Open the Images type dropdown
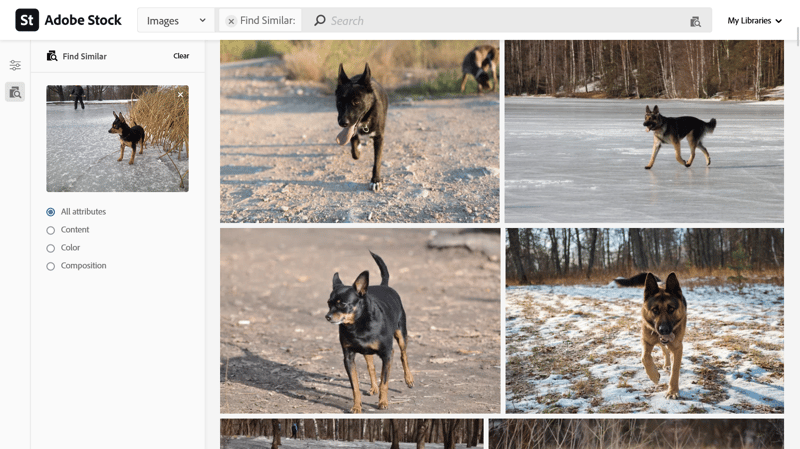This screenshot has width=800, height=449. [176, 20]
